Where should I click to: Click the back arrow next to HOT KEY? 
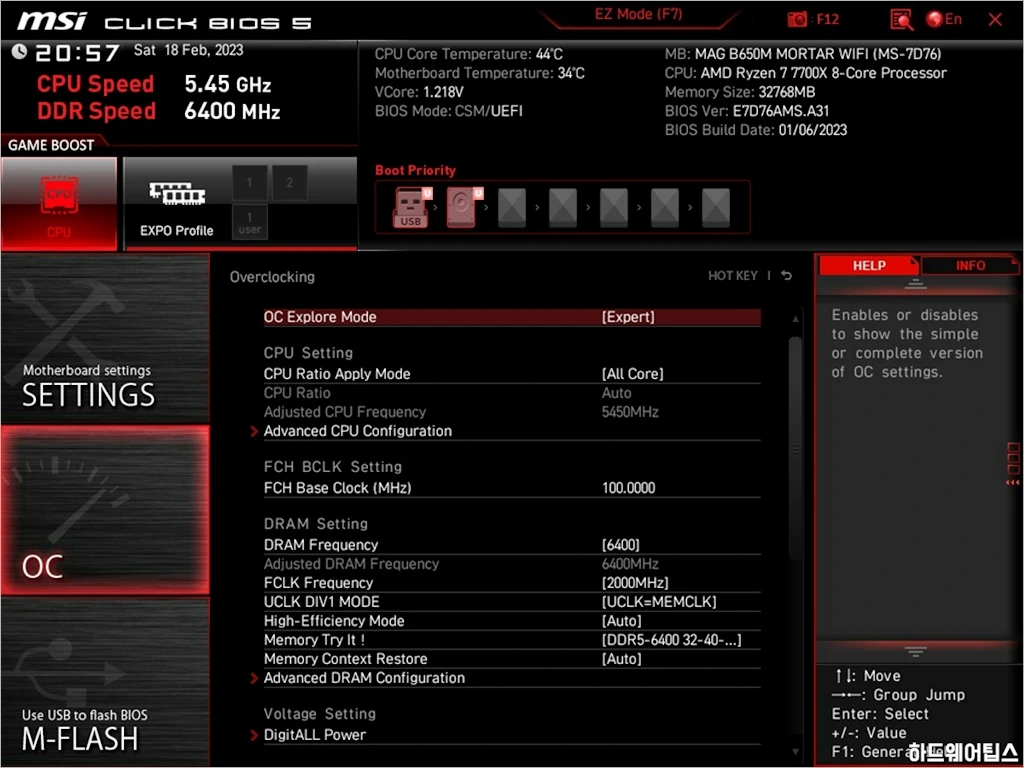(786, 276)
